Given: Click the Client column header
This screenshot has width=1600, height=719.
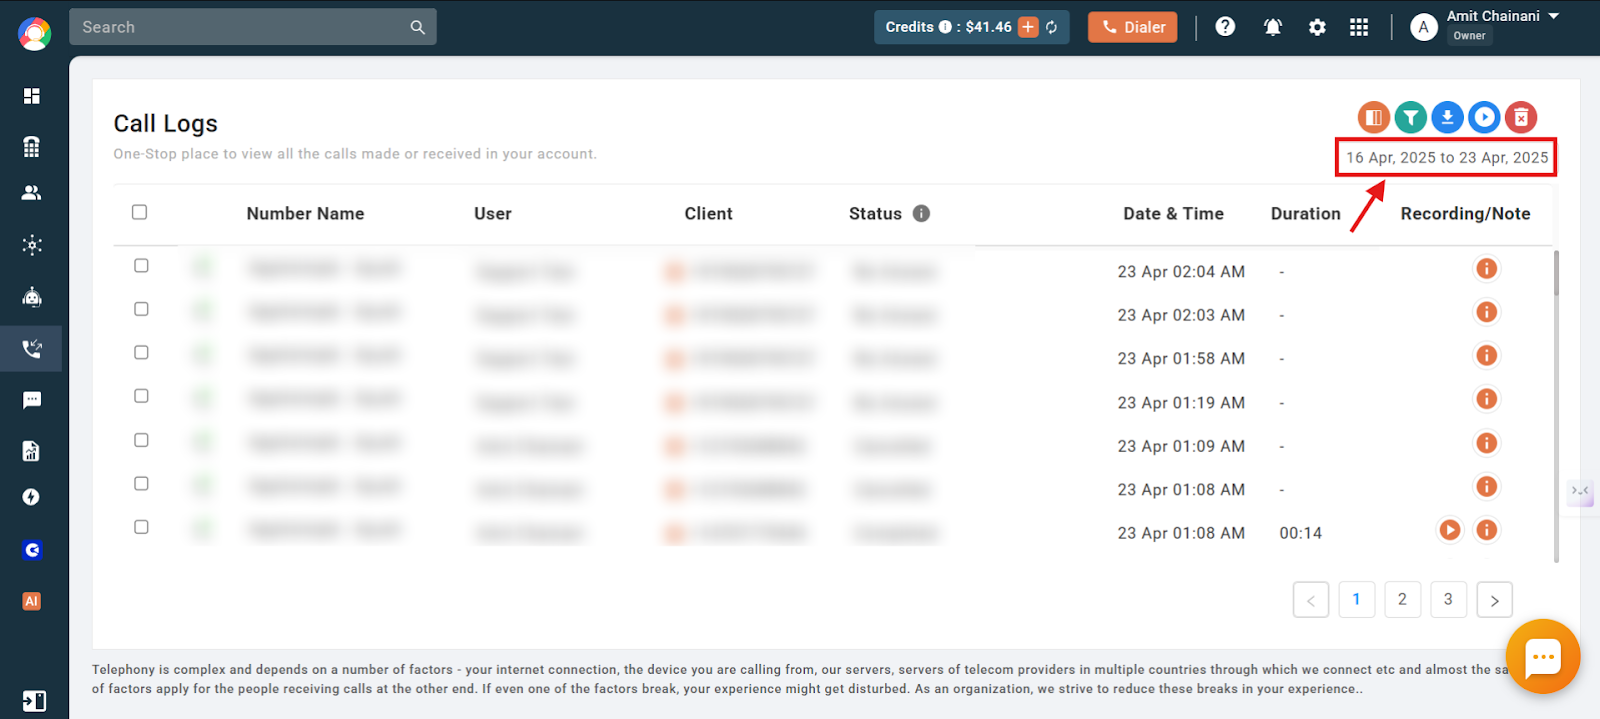Looking at the screenshot, I should tap(708, 213).
